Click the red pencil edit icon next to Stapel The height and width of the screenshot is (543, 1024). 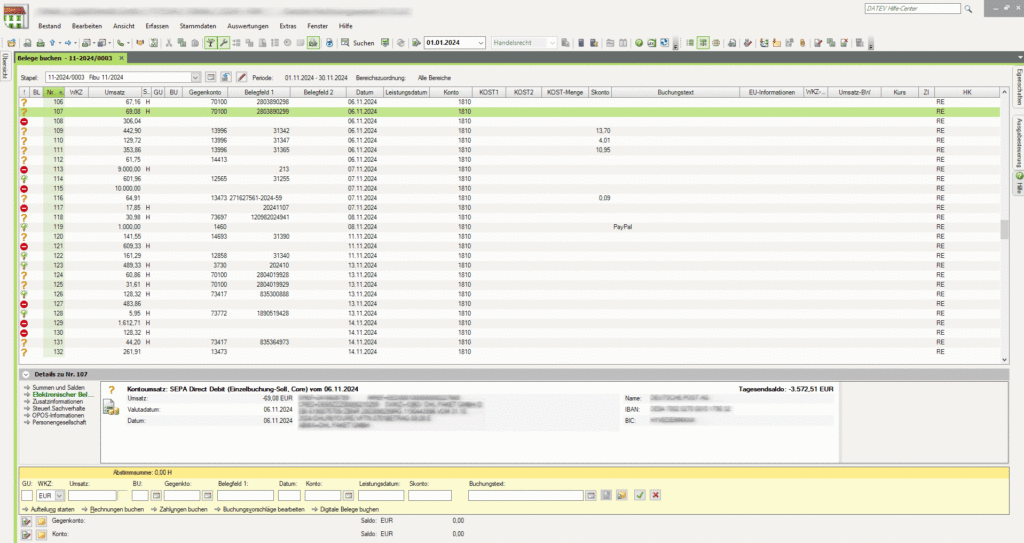(x=242, y=77)
